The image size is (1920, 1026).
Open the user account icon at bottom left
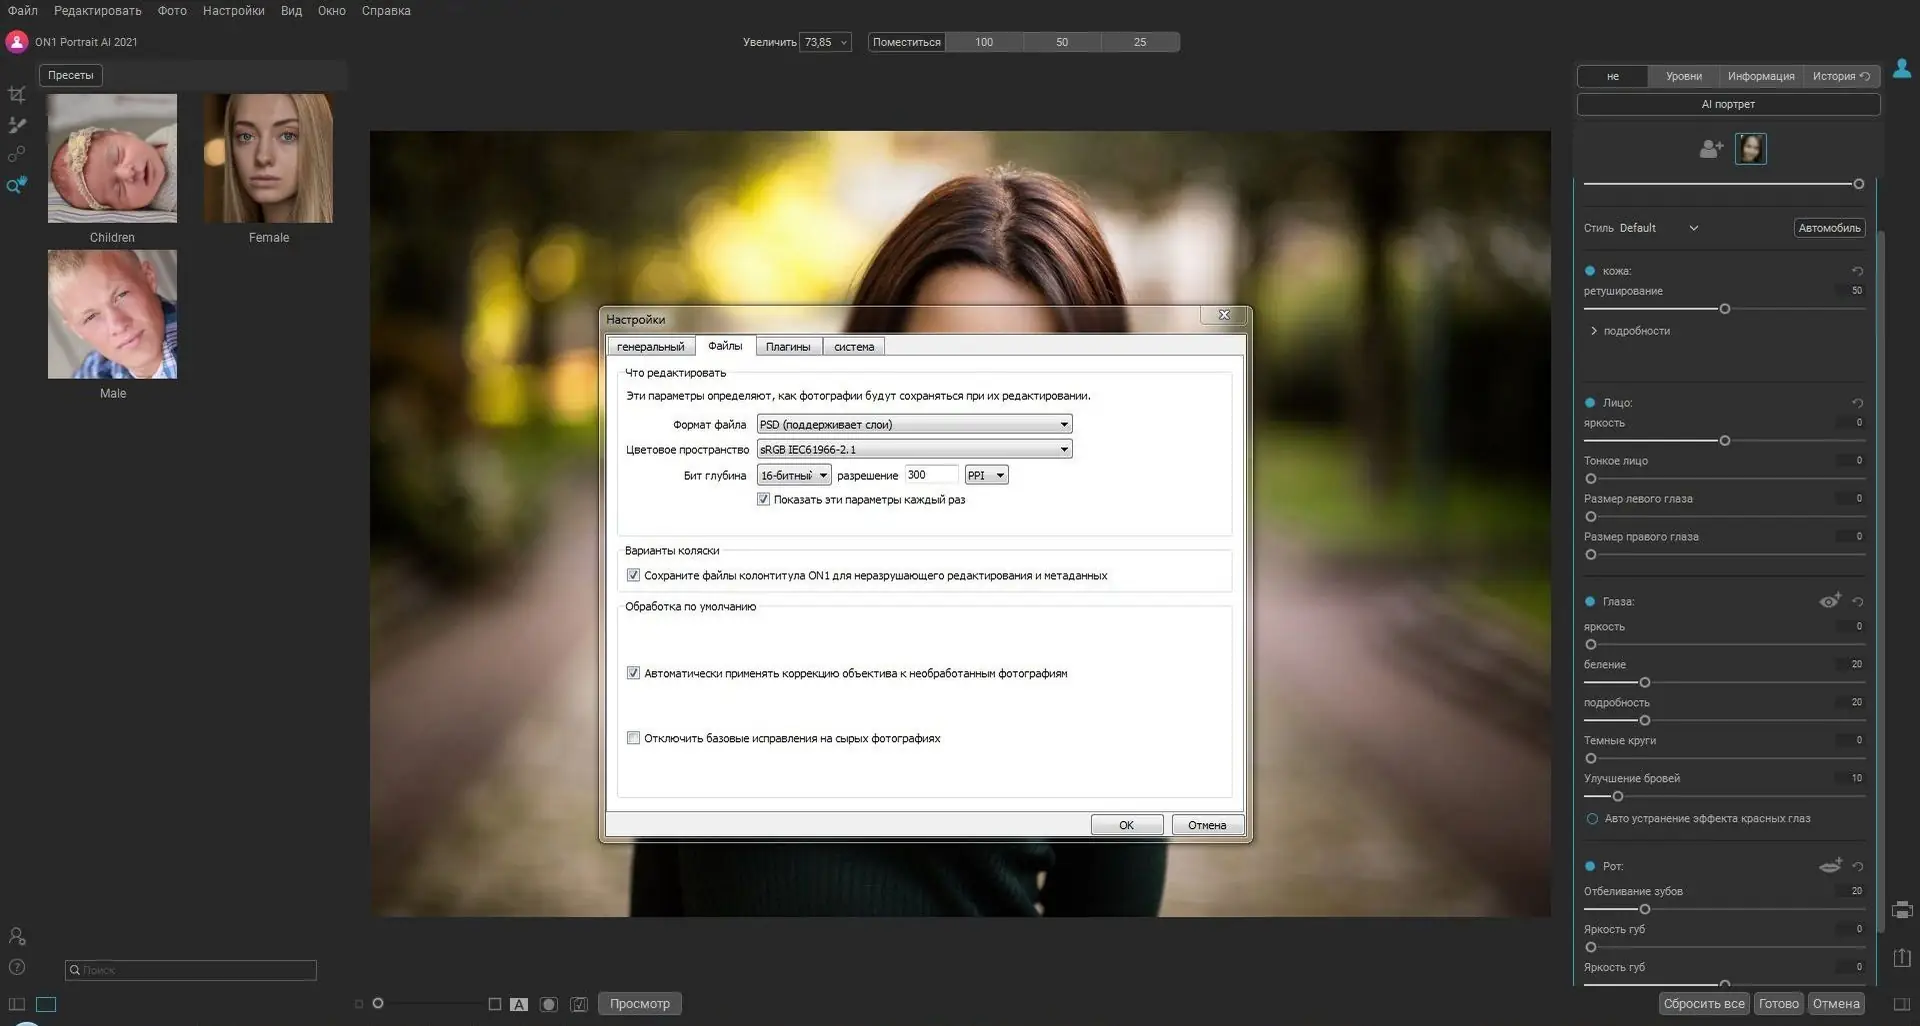click(x=17, y=936)
